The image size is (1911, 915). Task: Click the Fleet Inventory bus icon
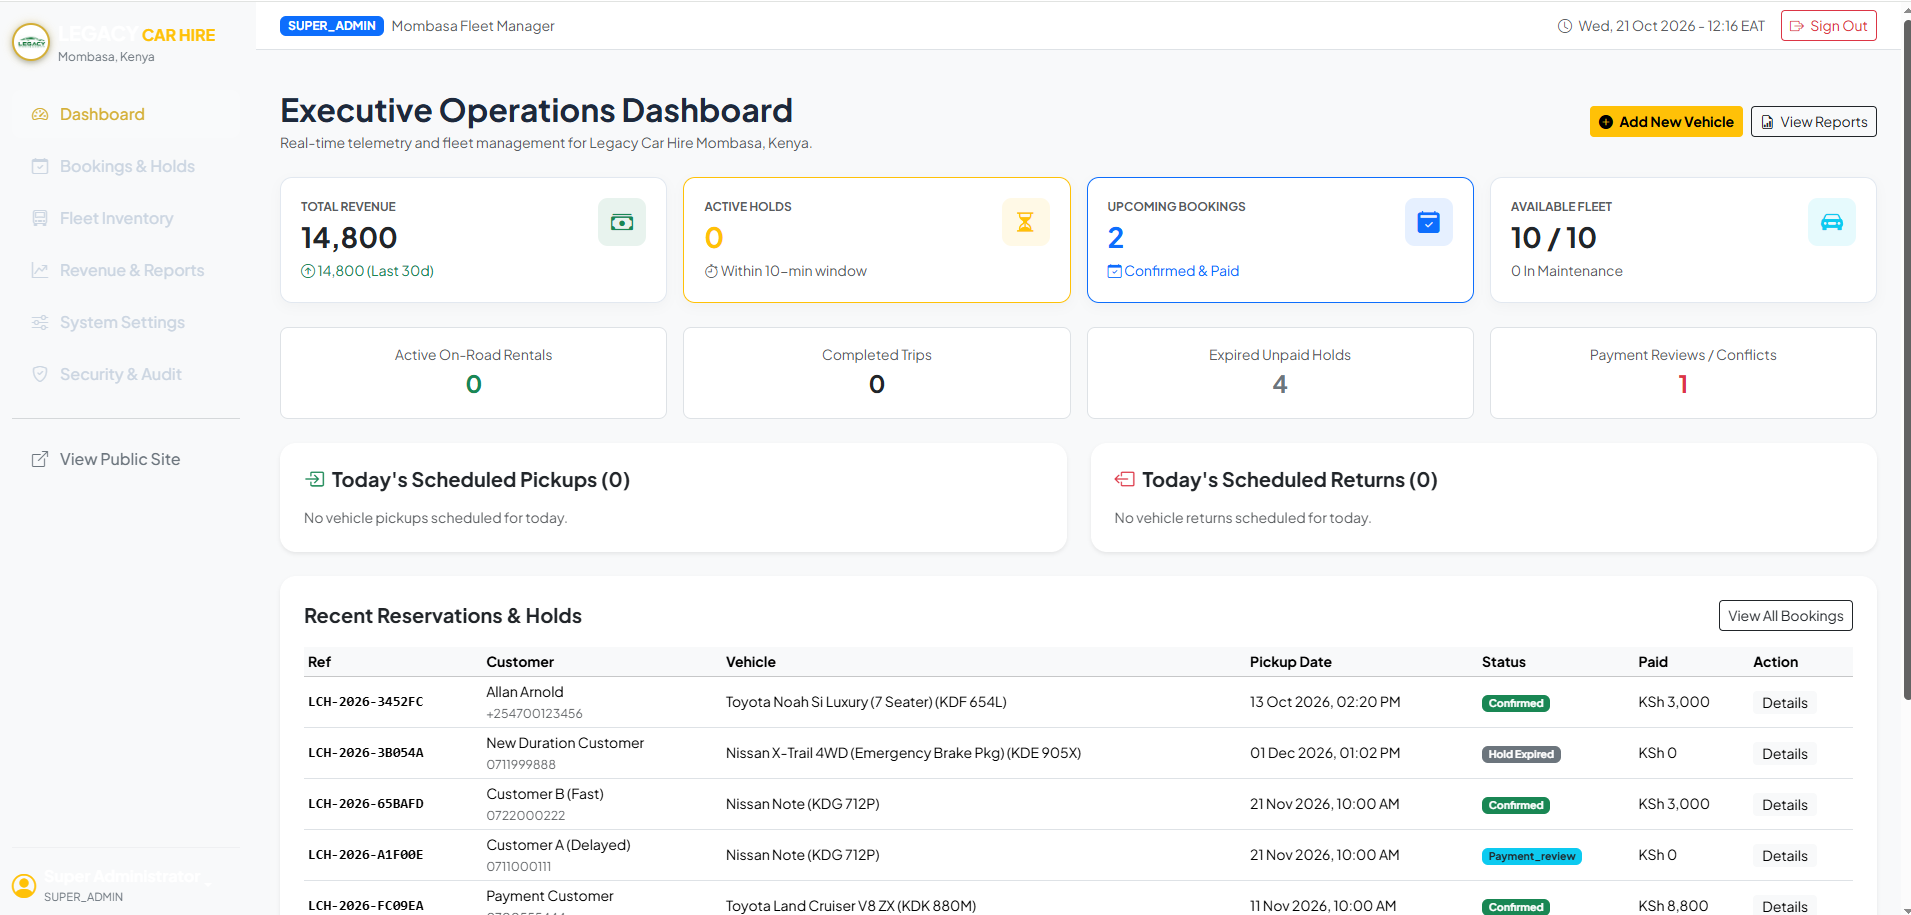click(x=40, y=218)
